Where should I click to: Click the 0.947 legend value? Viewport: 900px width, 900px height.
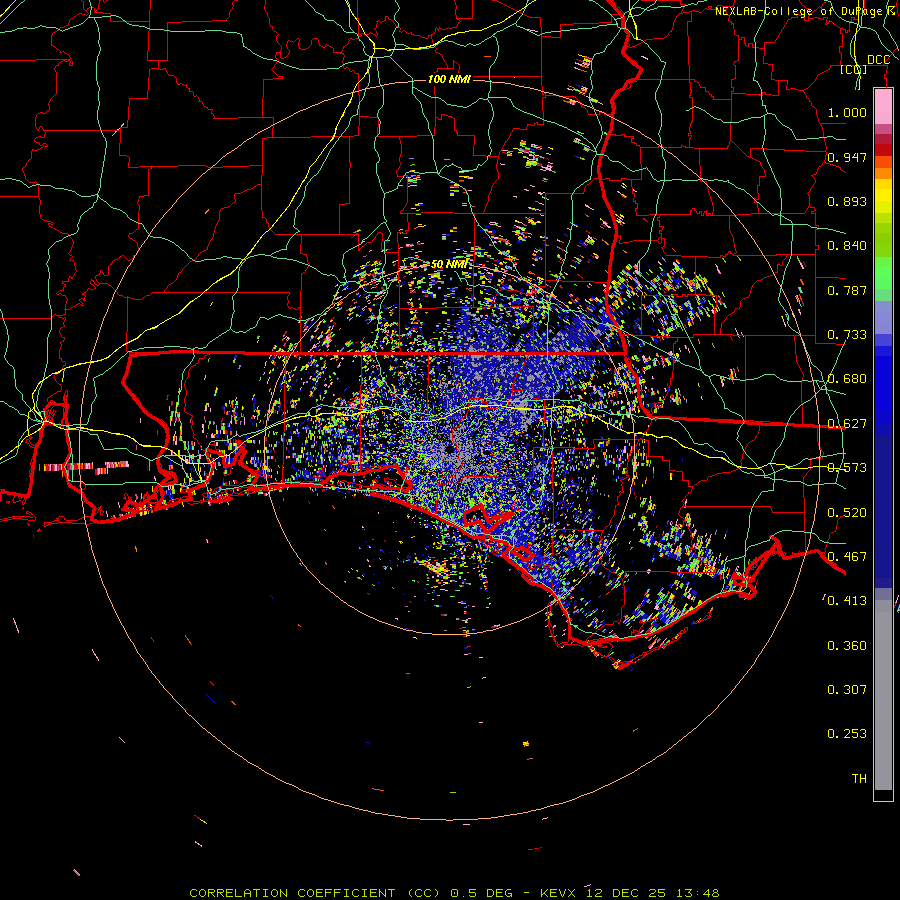point(847,157)
